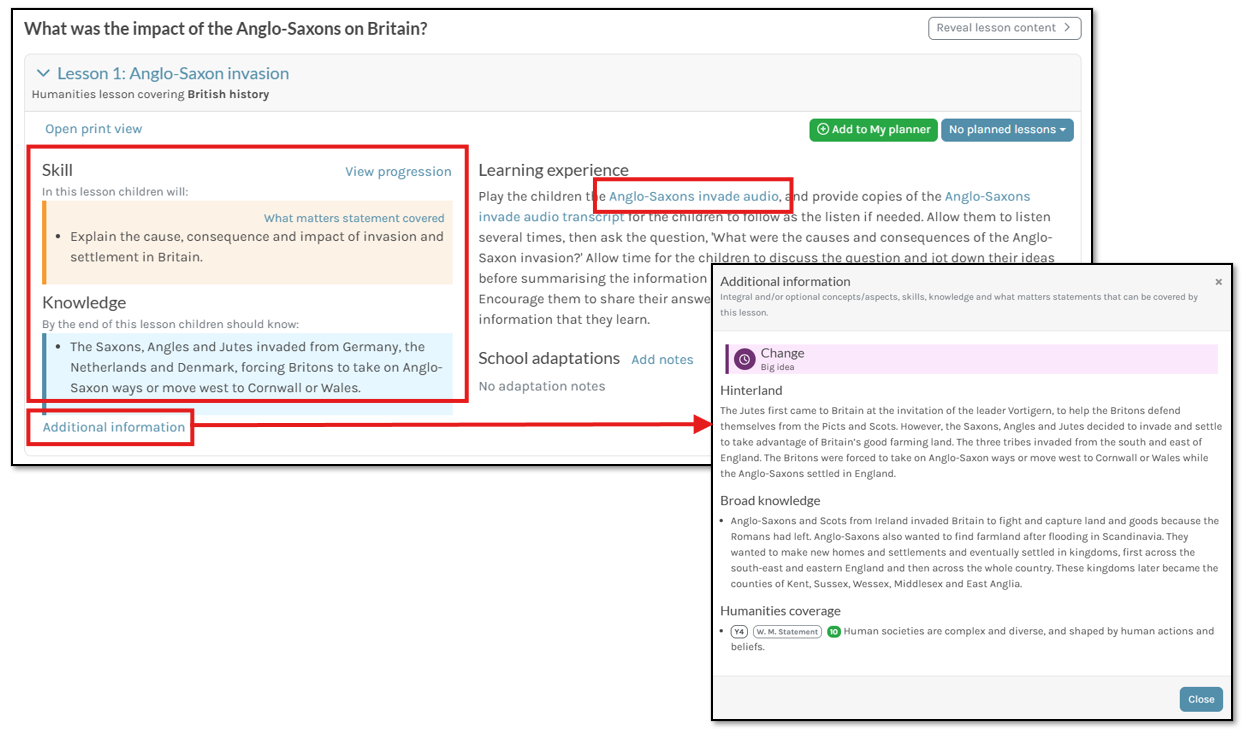Click the Y4 year badge
This screenshot has width=1256, height=739.
pyautogui.click(x=739, y=632)
